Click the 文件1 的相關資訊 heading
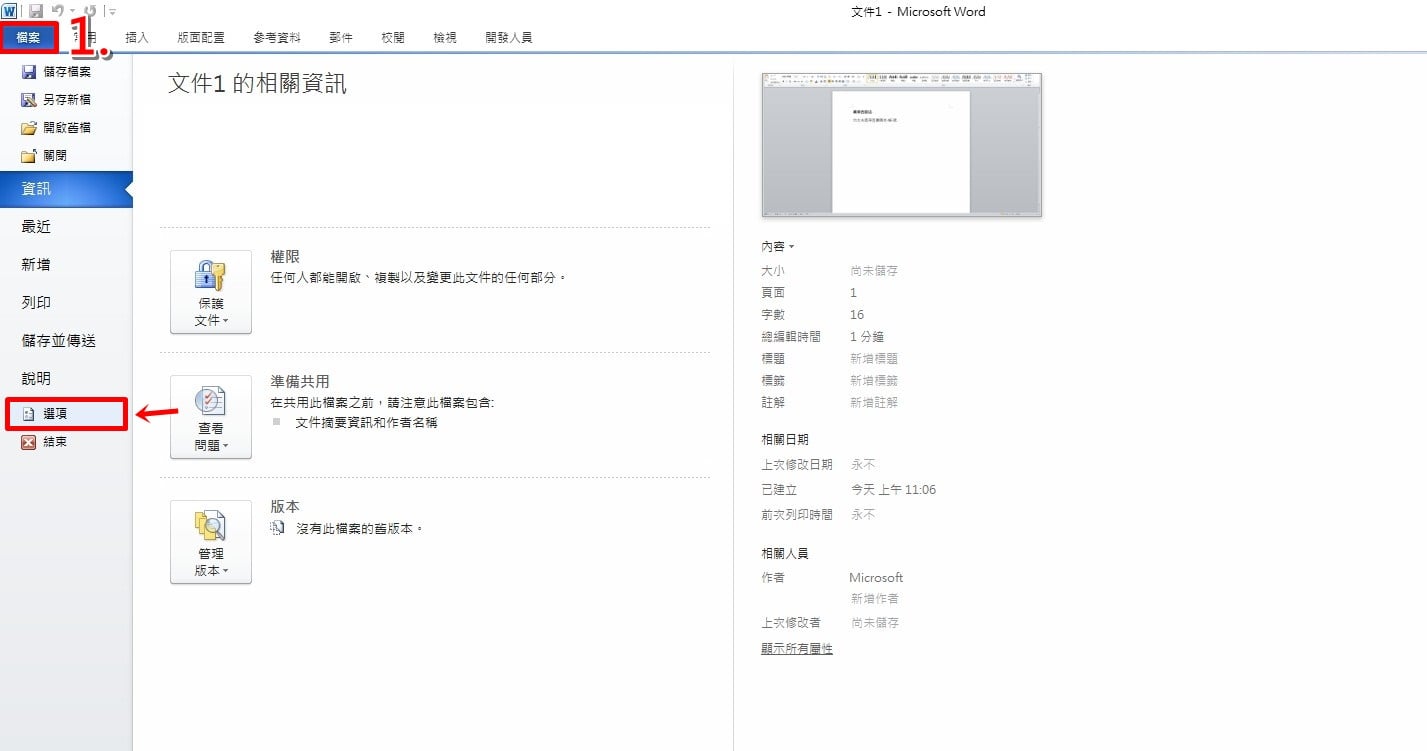The width and height of the screenshot is (1427, 751). point(258,84)
